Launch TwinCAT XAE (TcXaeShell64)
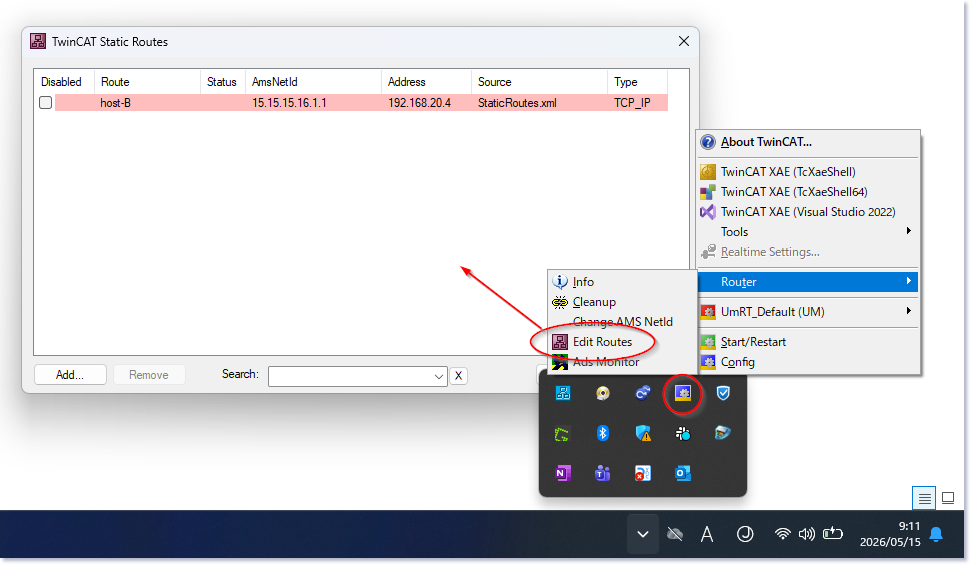 [x=808, y=192]
